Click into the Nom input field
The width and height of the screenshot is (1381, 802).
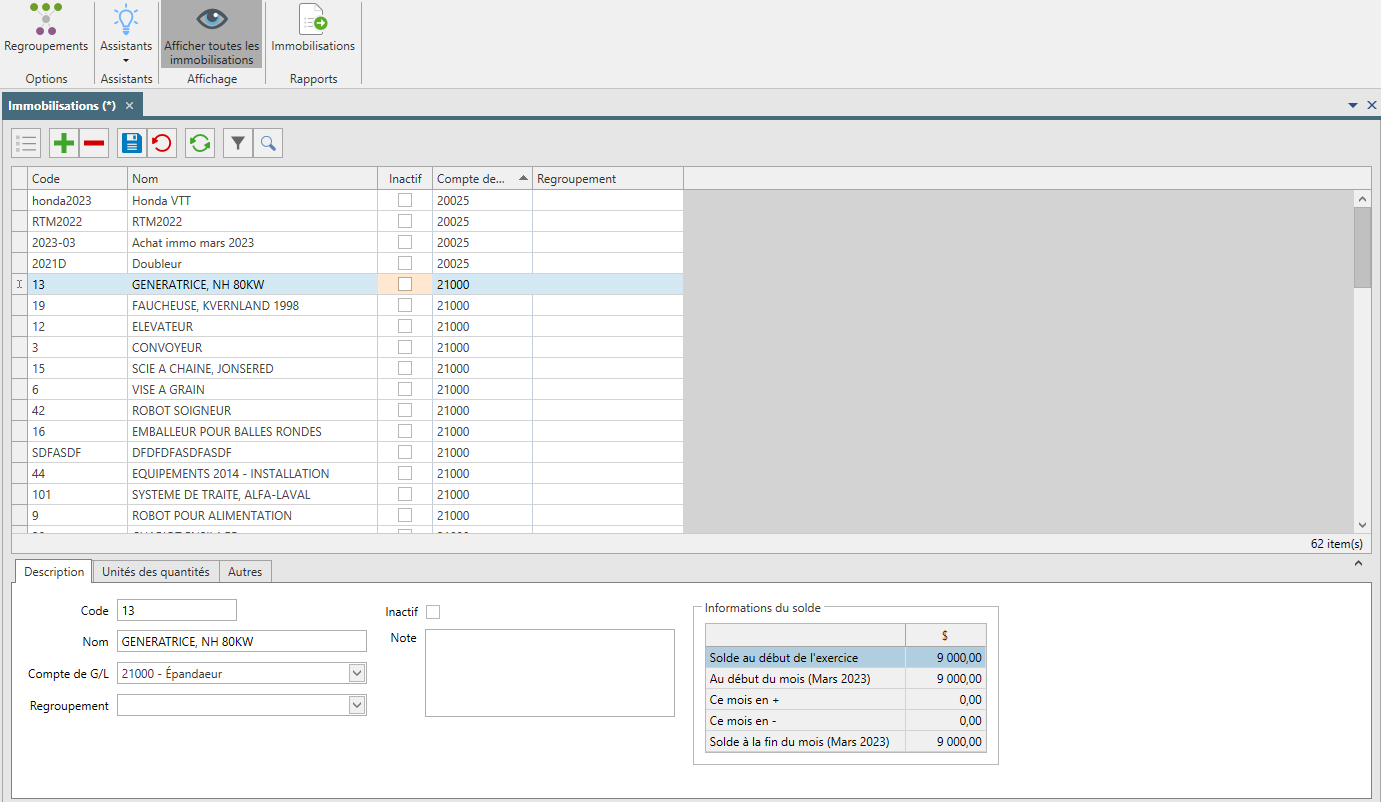[x=242, y=641]
